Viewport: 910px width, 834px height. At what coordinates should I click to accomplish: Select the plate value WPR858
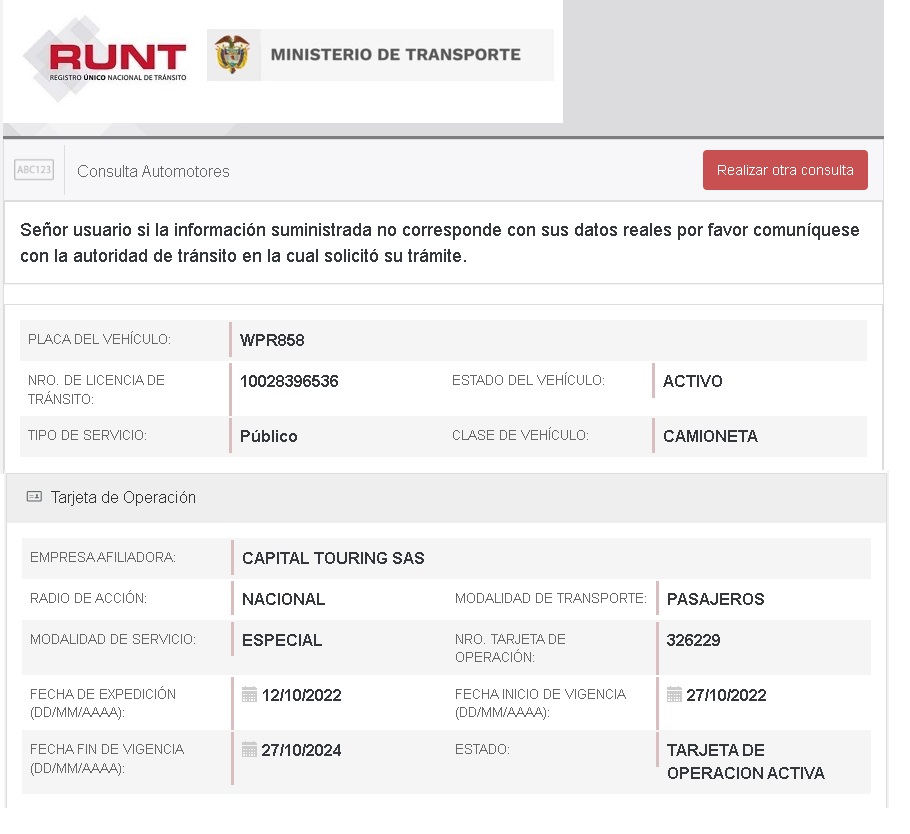272,340
